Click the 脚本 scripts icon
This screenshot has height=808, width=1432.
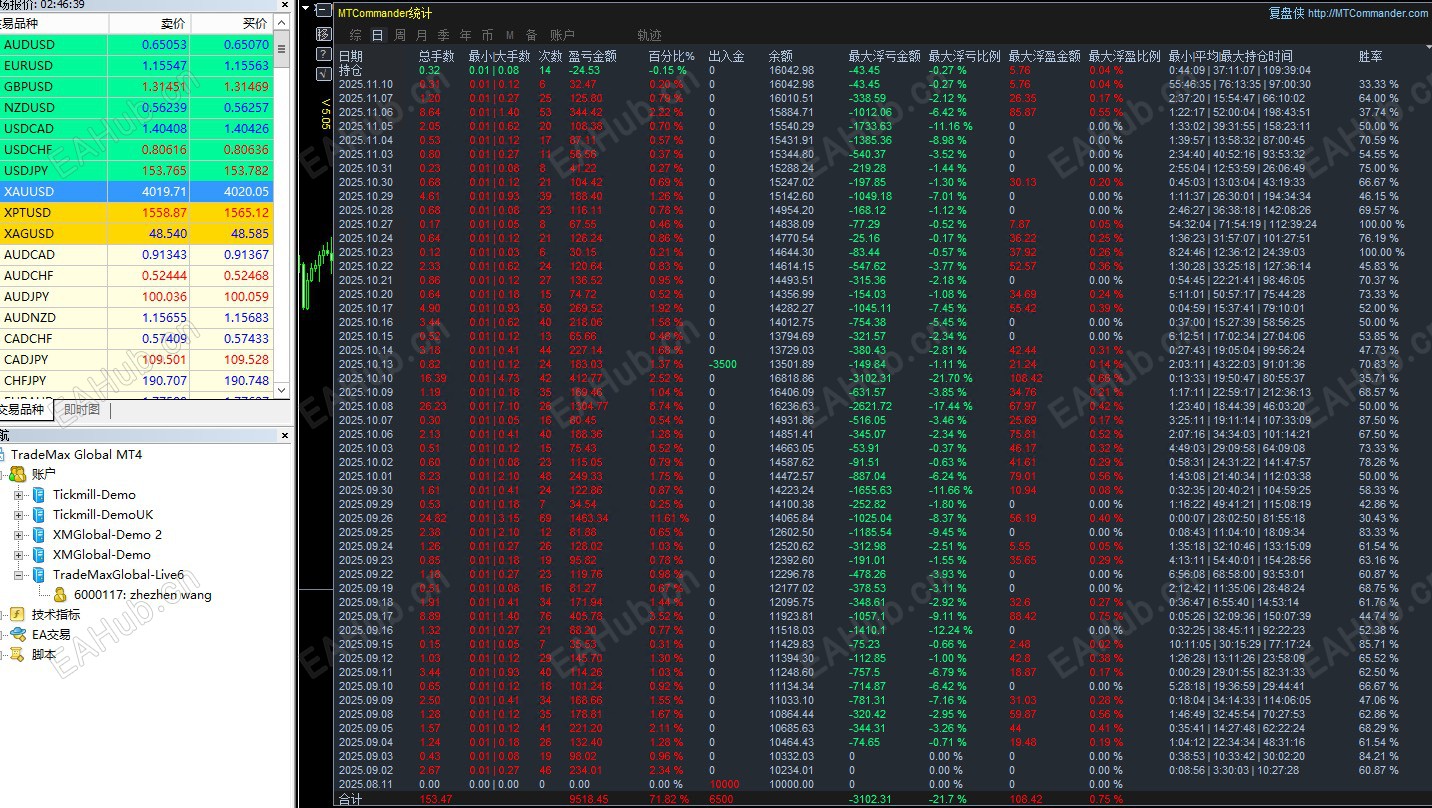(x=18, y=654)
